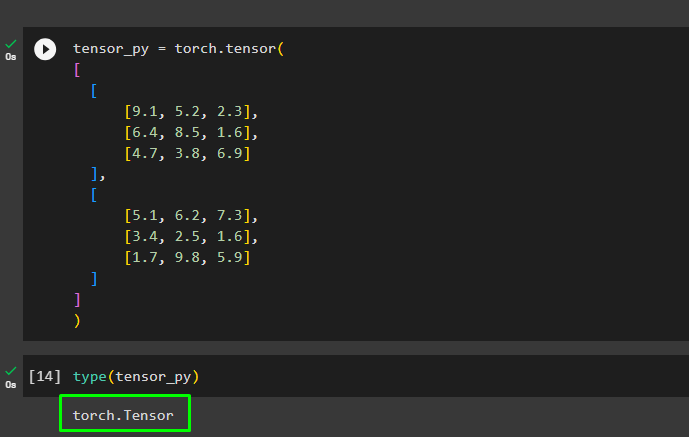Screen dimensions: 689x437
Task: Place cursor in row [3.4, 2.5, 1.6]
Action: point(191,237)
